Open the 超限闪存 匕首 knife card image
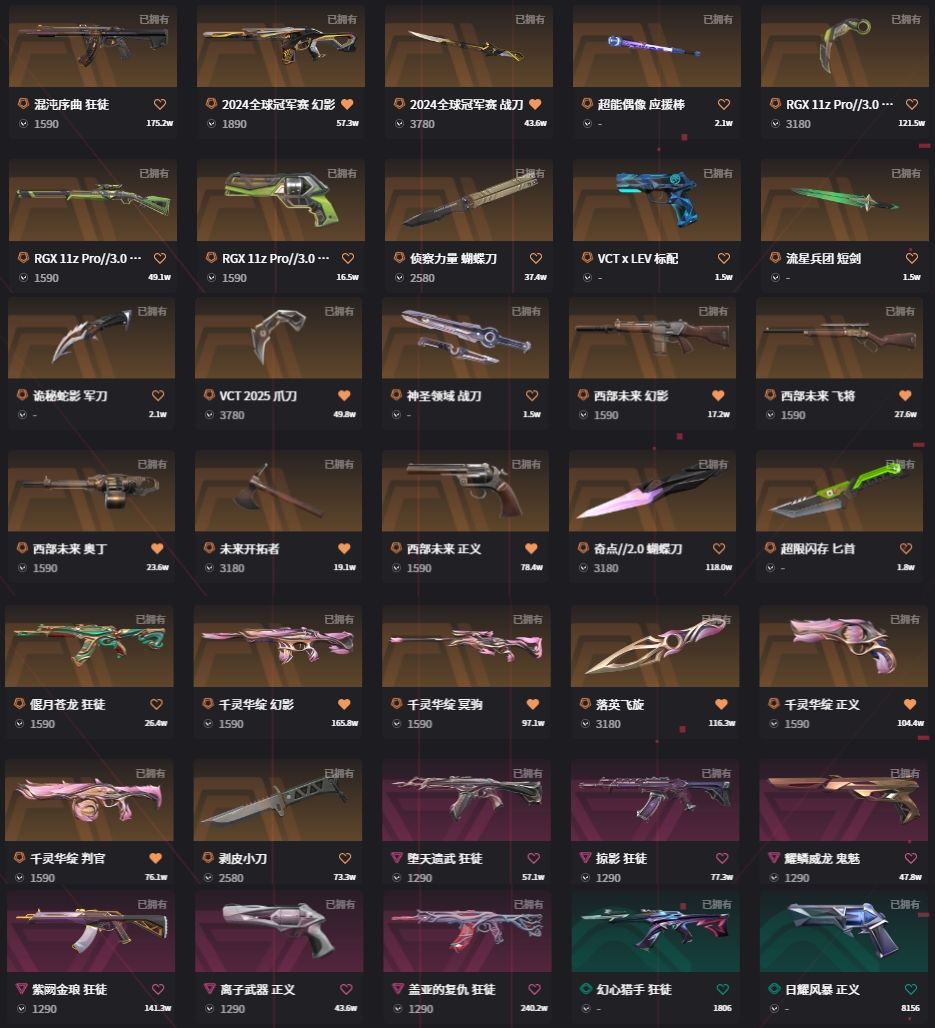The height and width of the screenshot is (1028, 935). point(839,490)
